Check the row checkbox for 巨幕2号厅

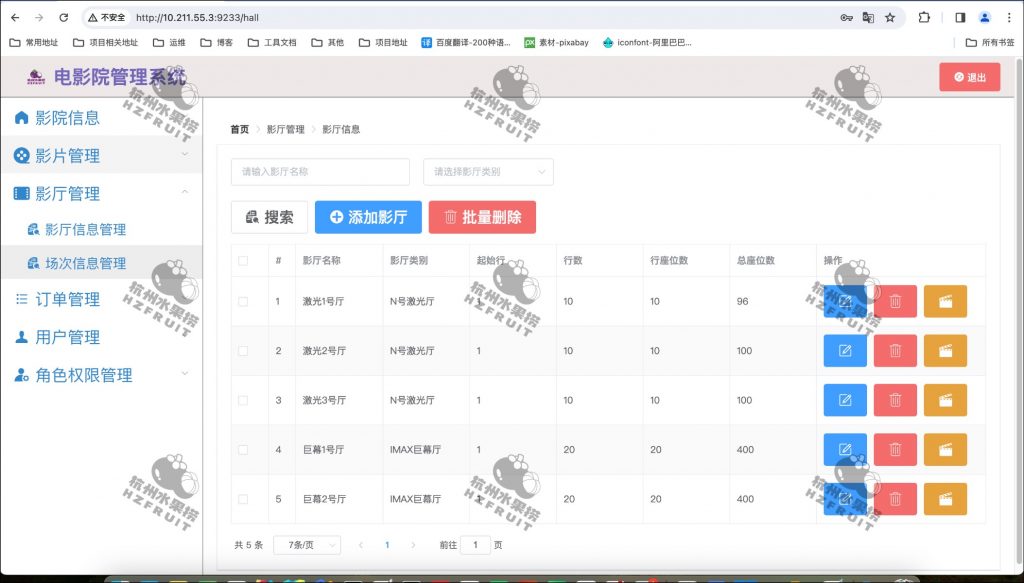[x=242, y=498]
